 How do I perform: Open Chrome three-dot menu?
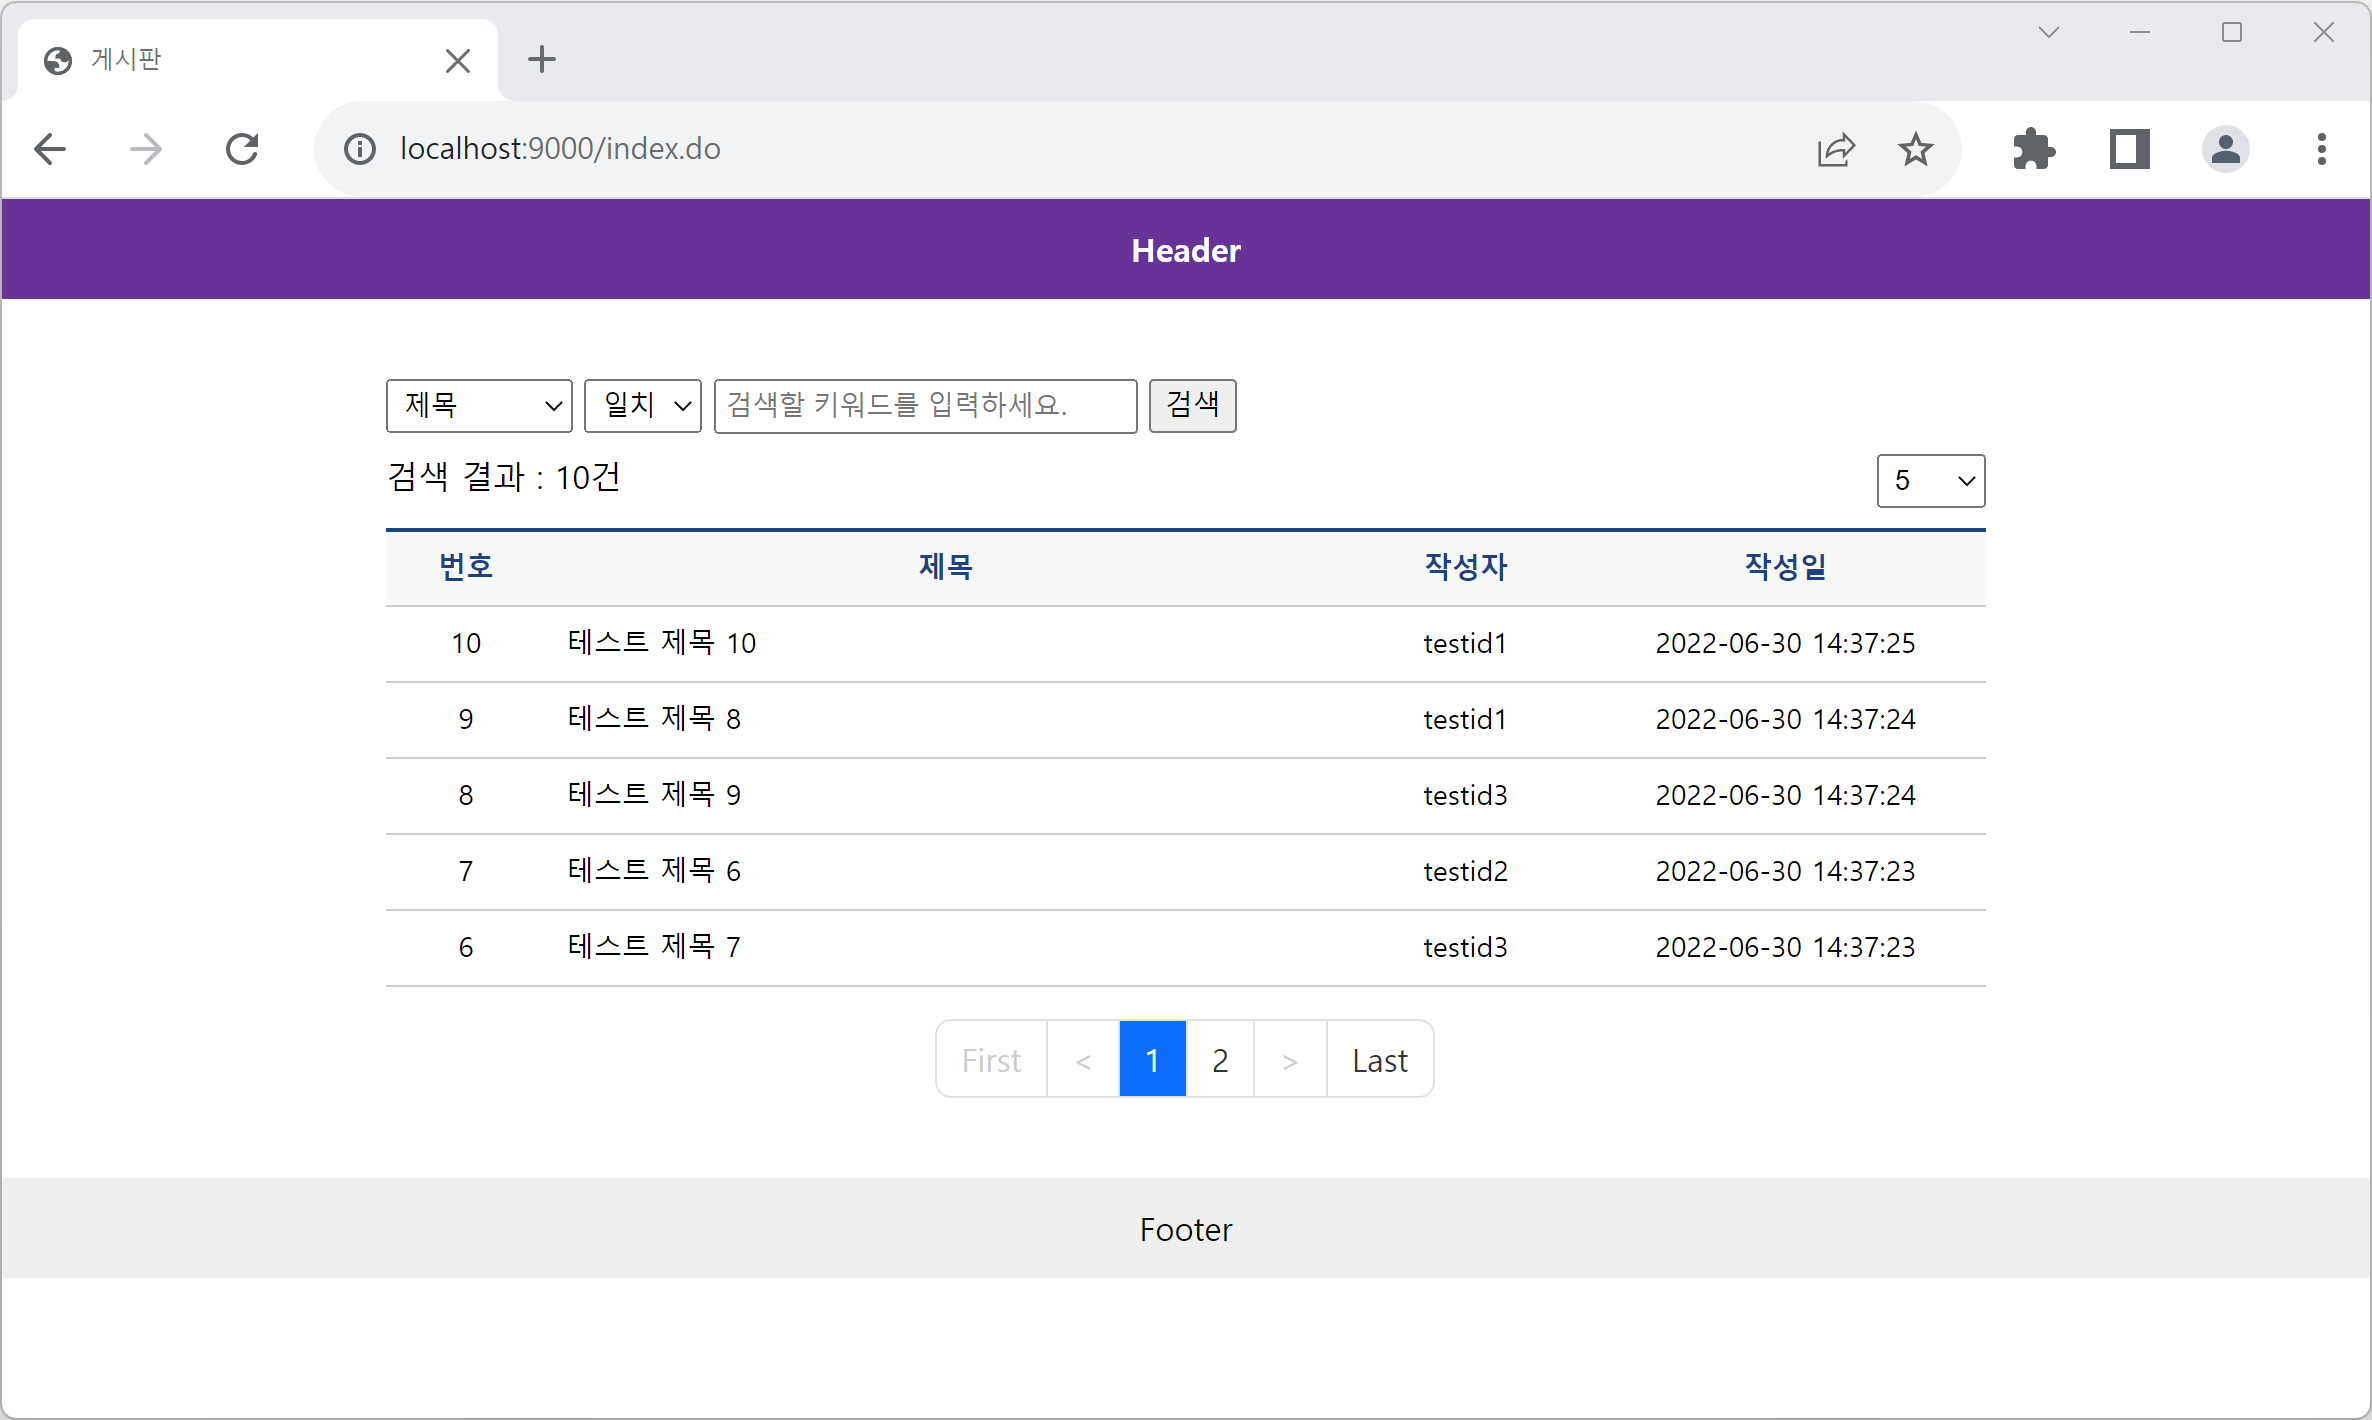pyautogui.click(x=2321, y=150)
